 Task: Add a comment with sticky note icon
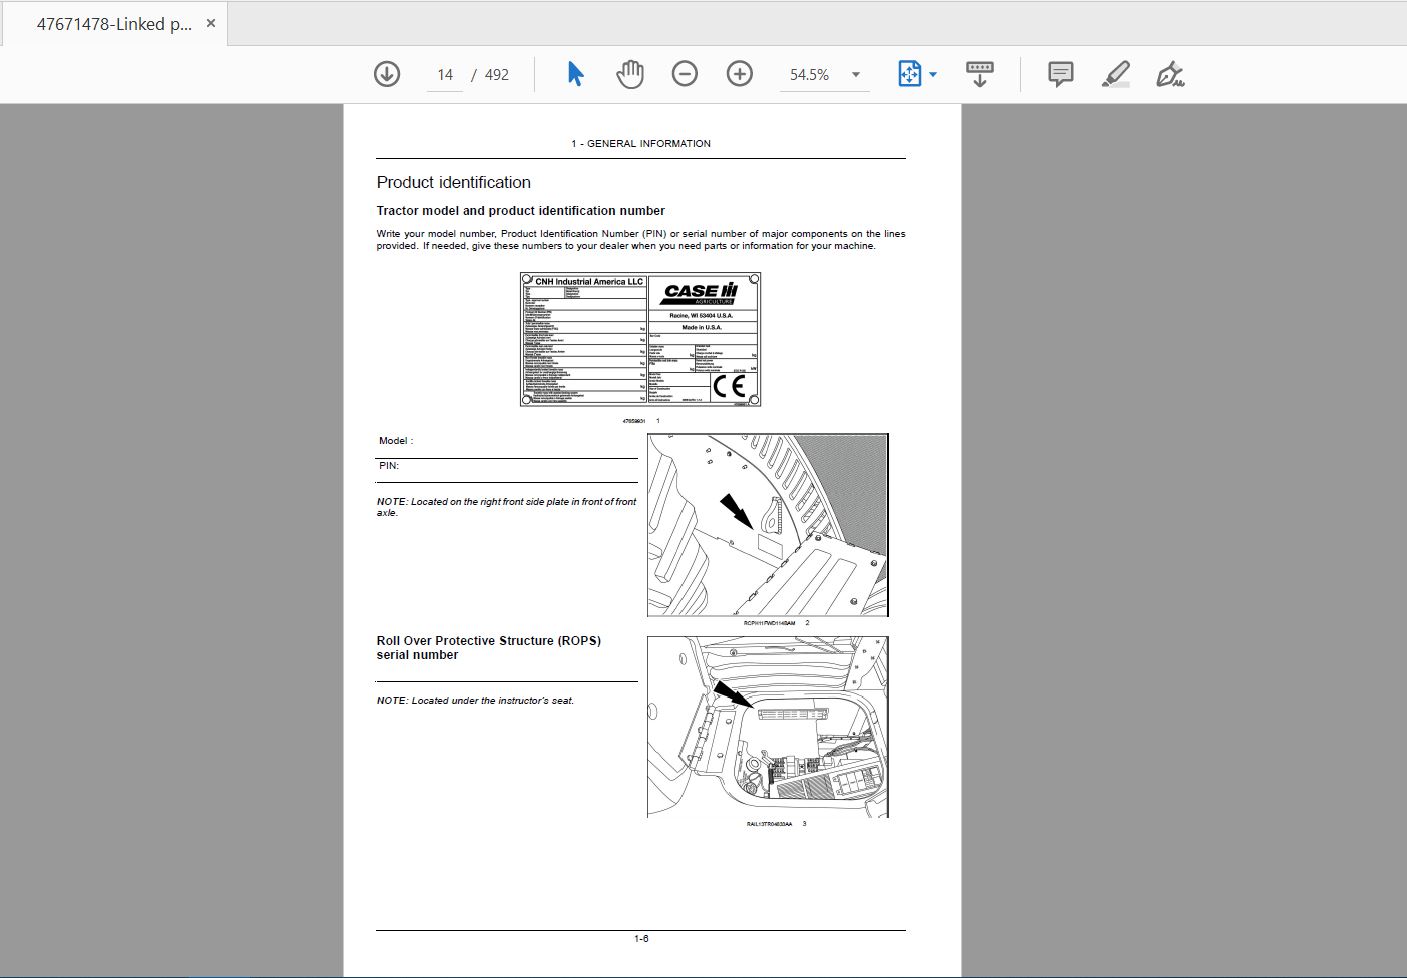tap(1060, 74)
